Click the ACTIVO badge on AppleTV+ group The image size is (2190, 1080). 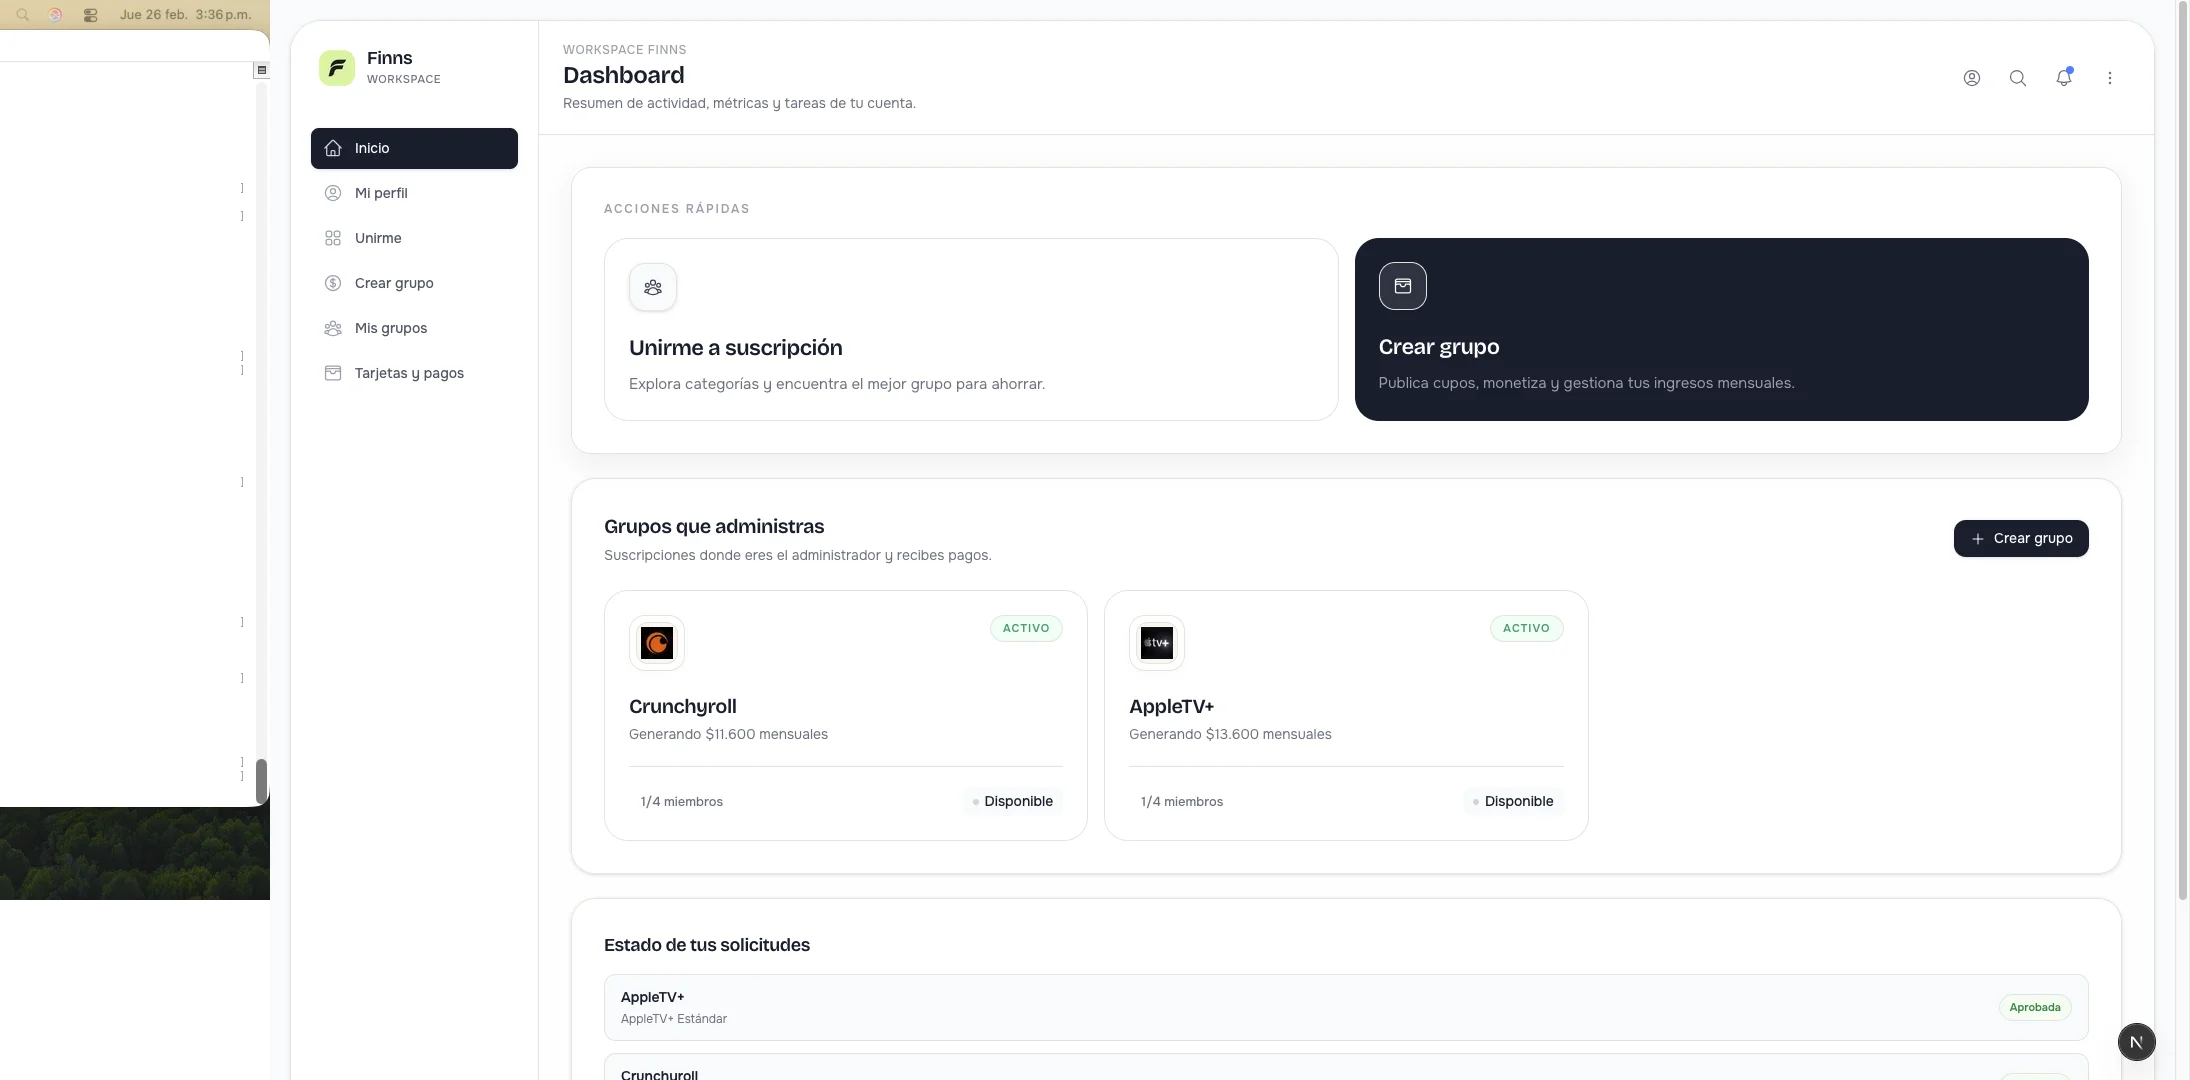point(1525,628)
